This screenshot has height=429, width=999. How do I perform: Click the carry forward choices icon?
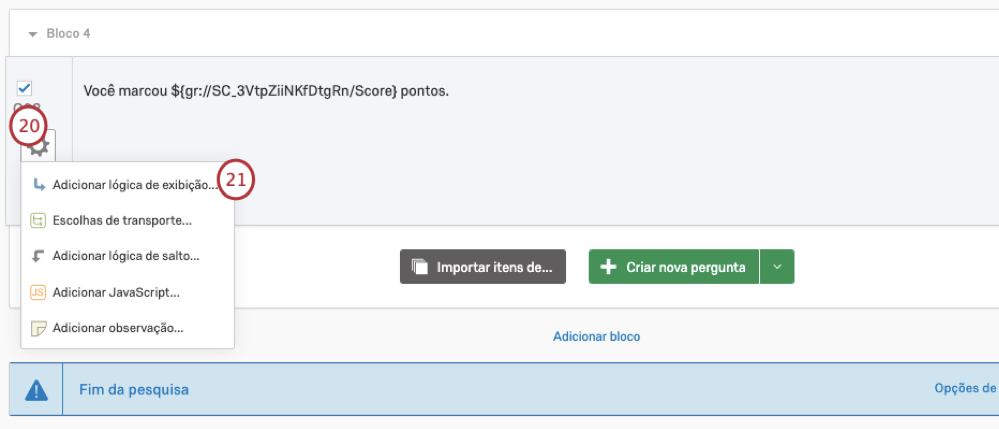(38, 221)
